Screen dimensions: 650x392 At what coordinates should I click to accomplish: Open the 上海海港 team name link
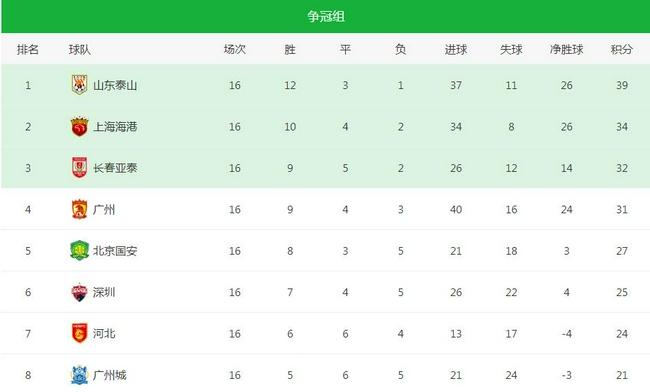point(115,127)
